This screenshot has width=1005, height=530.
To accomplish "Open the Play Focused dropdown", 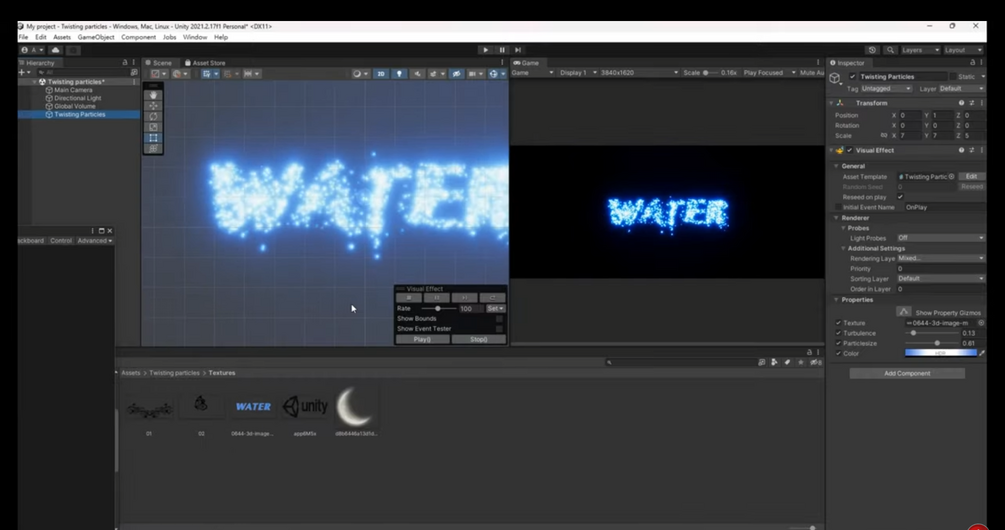I will coord(770,73).
